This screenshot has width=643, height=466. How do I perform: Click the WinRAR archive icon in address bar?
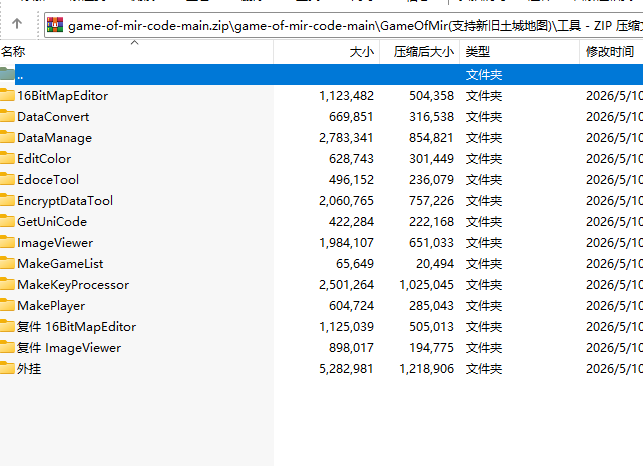pos(55,25)
